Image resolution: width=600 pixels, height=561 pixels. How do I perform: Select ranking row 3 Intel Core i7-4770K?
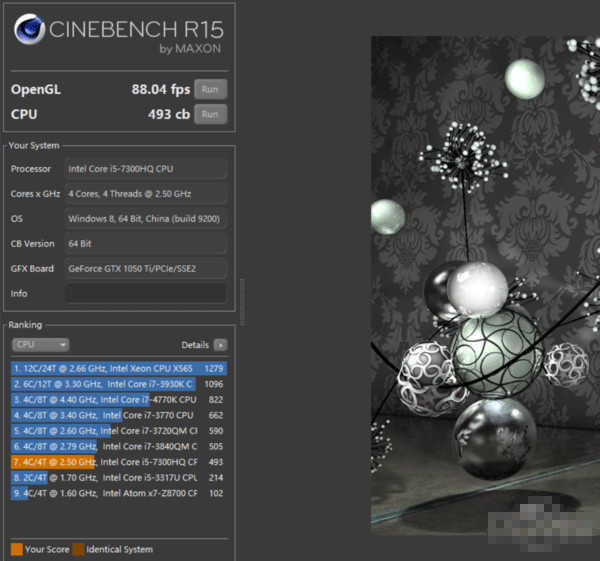pos(119,400)
